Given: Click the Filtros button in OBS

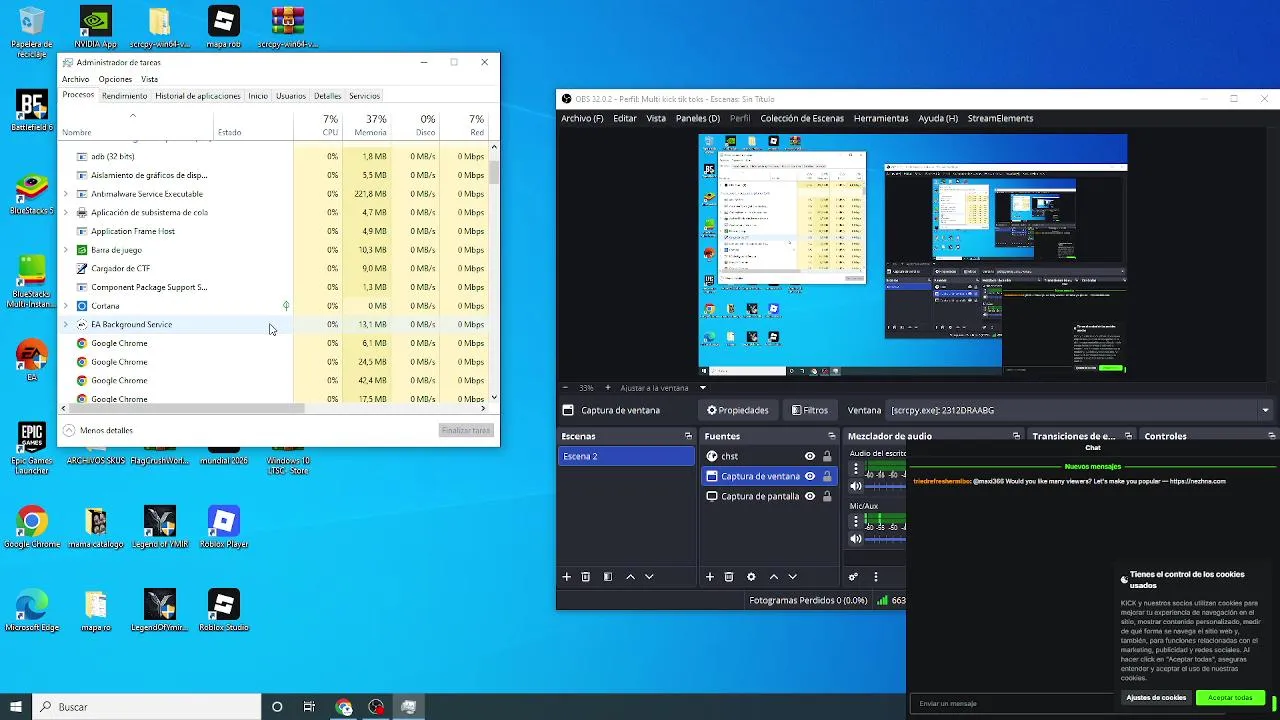Looking at the screenshot, I should (x=810, y=410).
